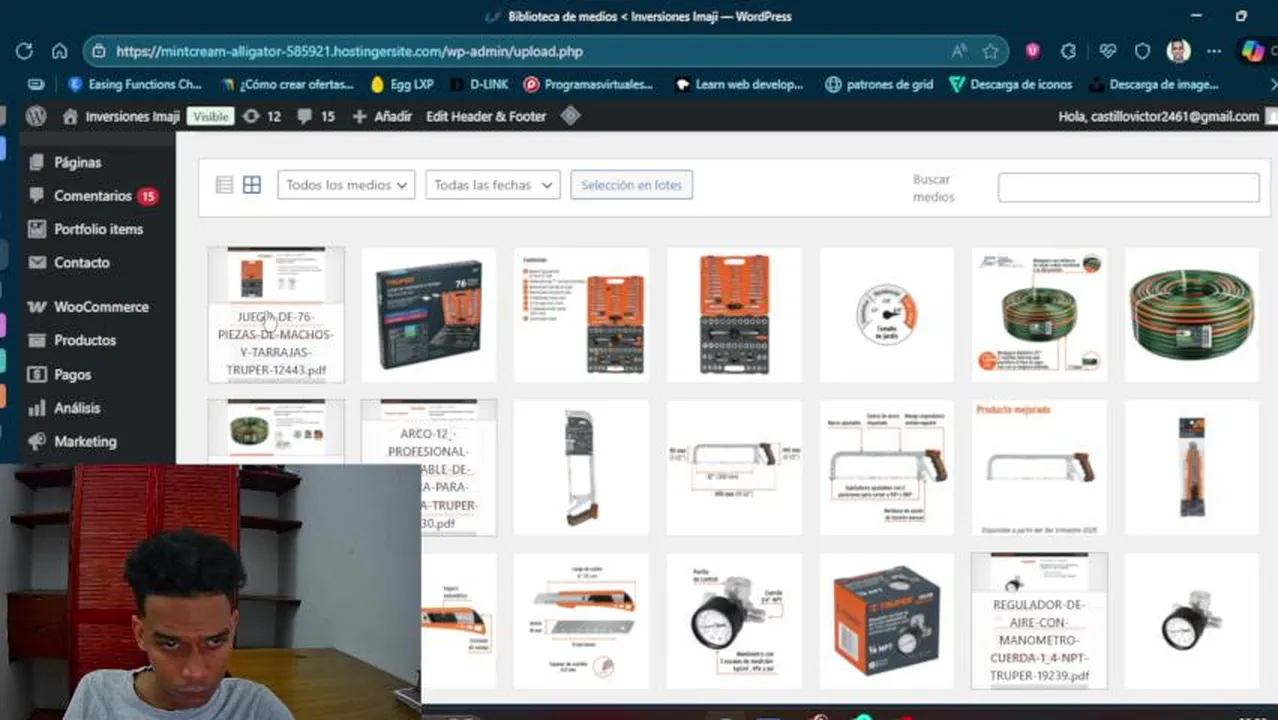Open browser profile avatar
Image resolution: width=1278 pixels, height=720 pixels.
click(1178, 51)
